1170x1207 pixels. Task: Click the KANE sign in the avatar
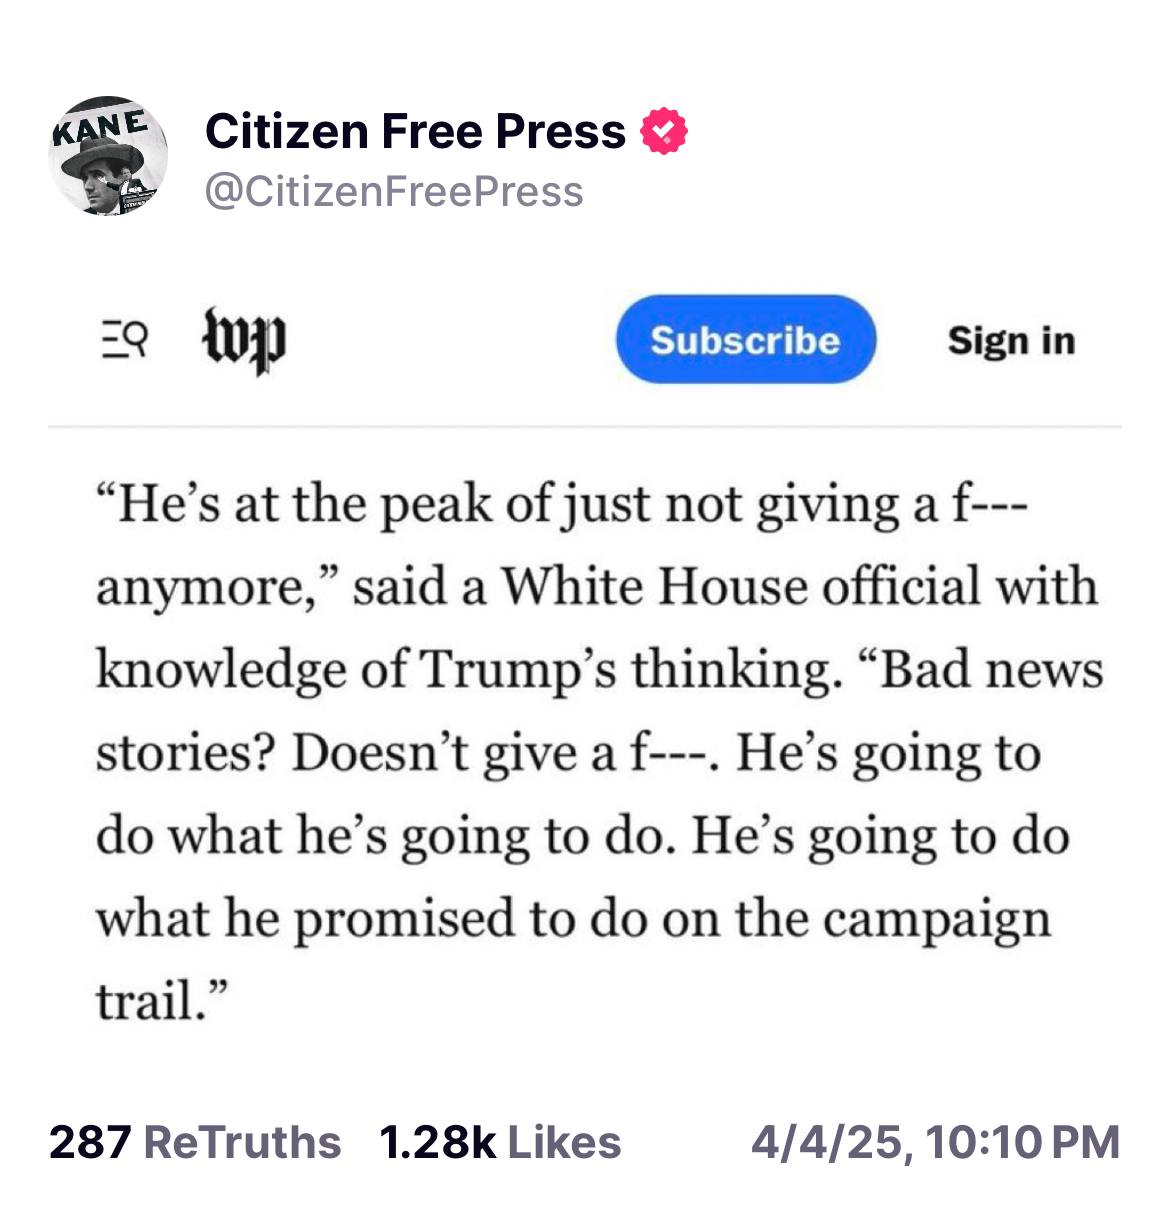click(x=100, y=127)
